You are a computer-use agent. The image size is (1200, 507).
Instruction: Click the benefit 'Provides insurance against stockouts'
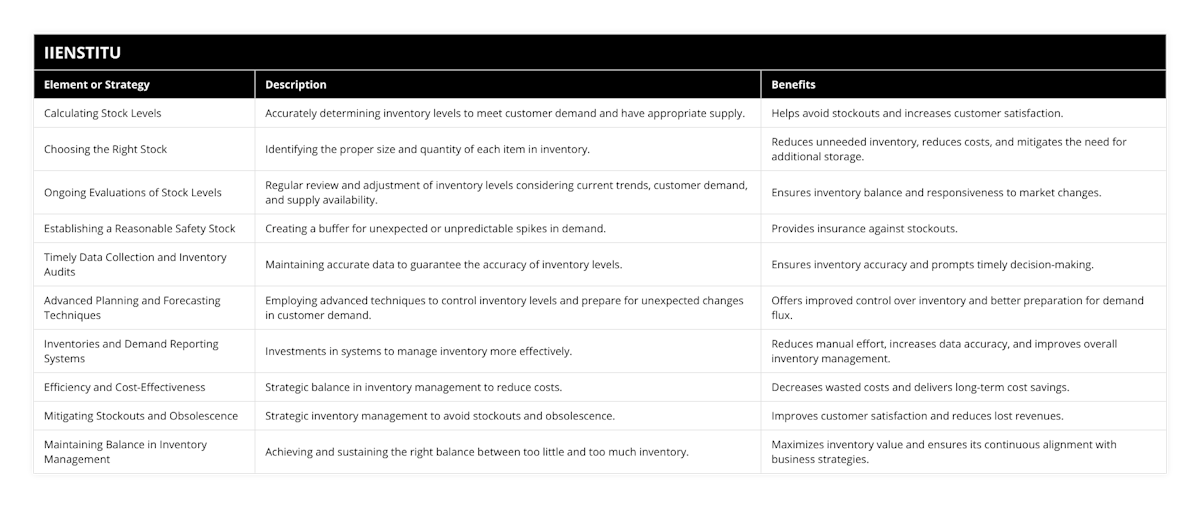point(864,228)
